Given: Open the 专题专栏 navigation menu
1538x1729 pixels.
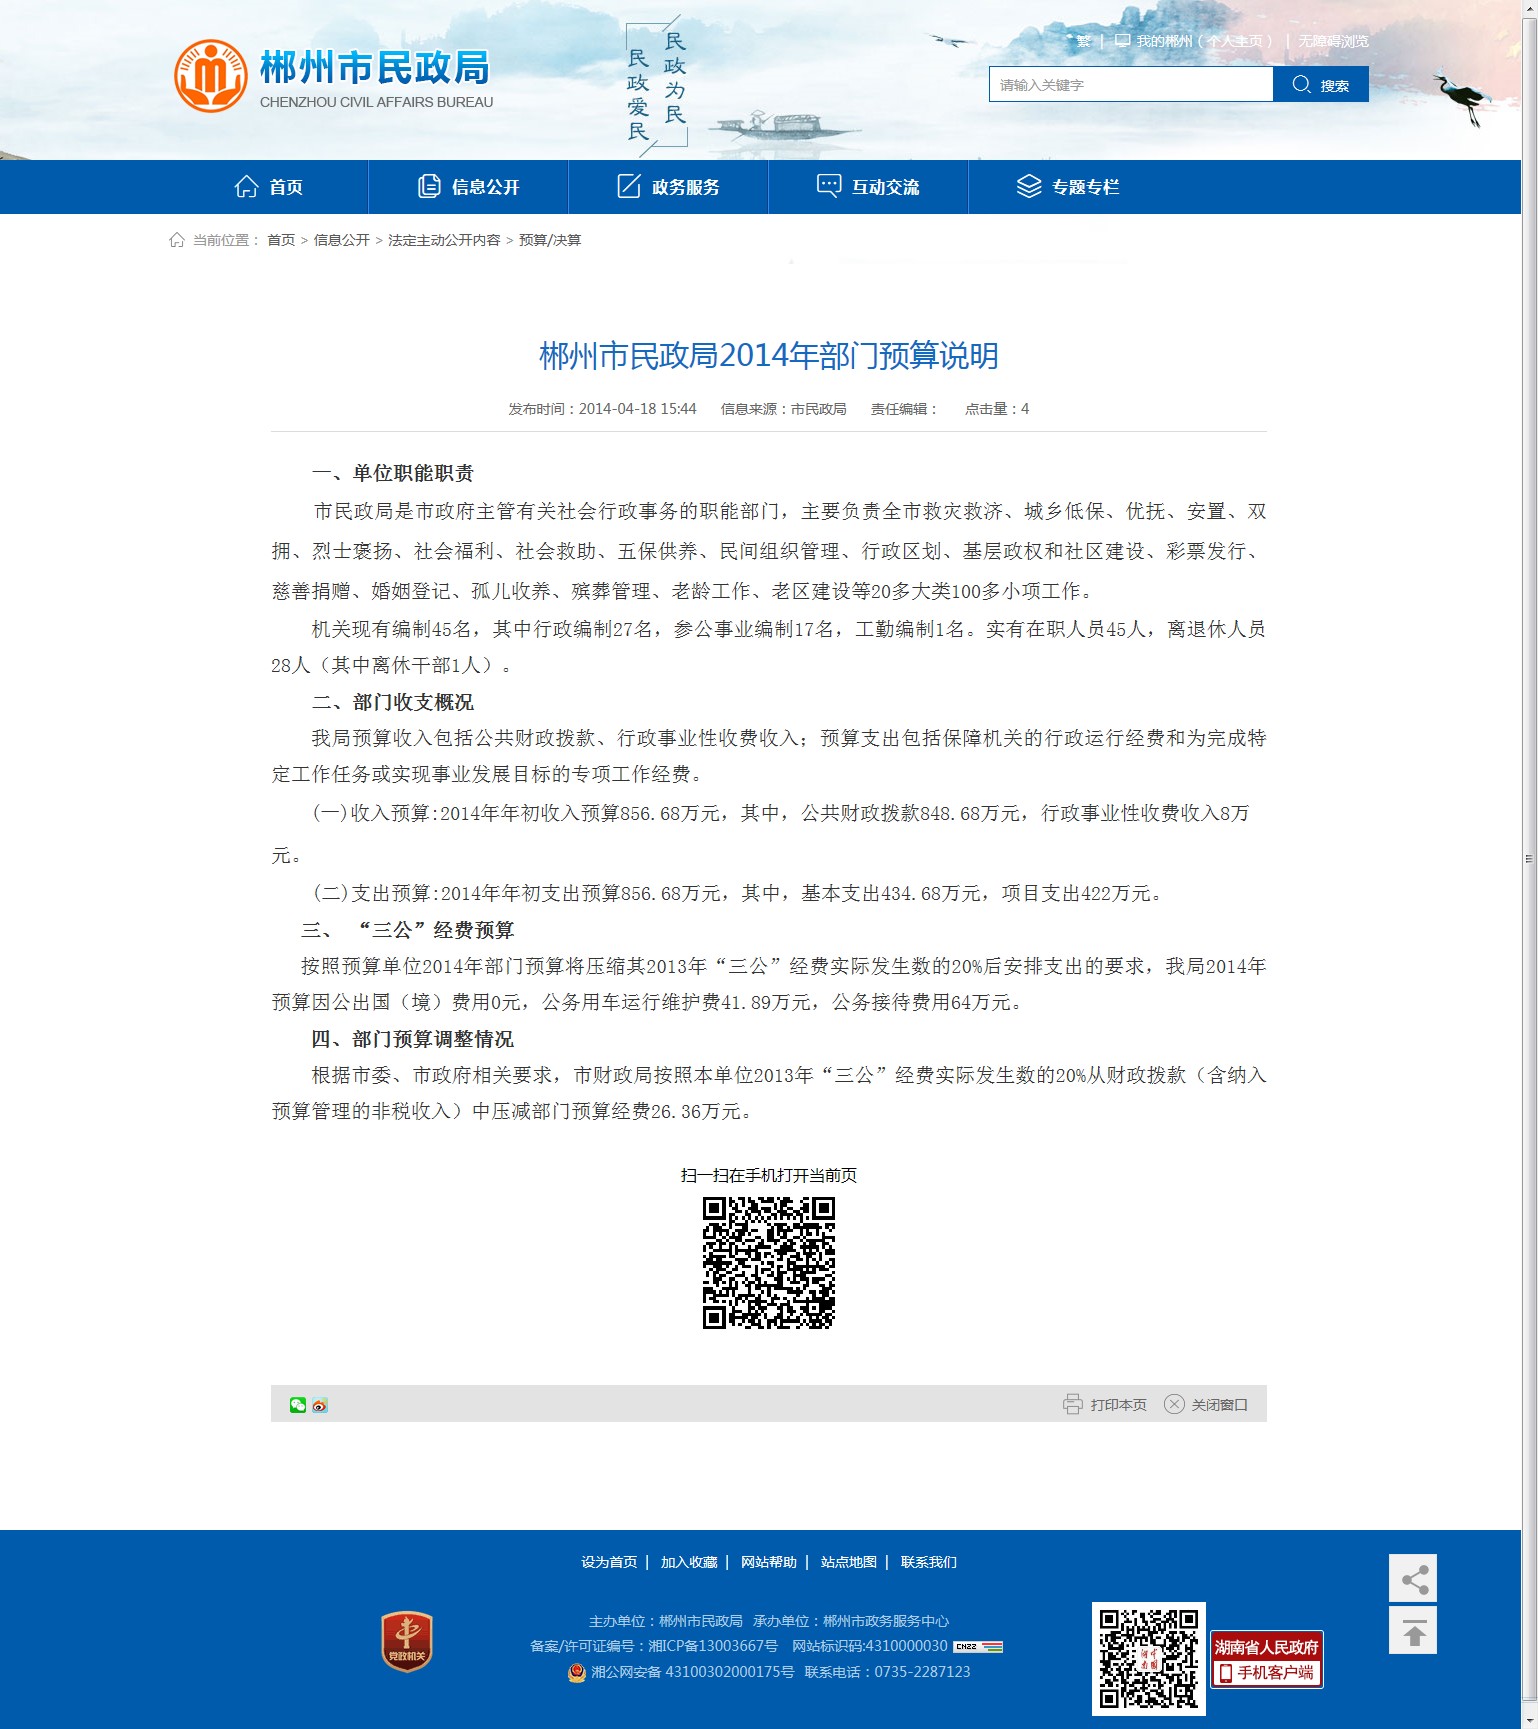Looking at the screenshot, I should (x=1068, y=187).
